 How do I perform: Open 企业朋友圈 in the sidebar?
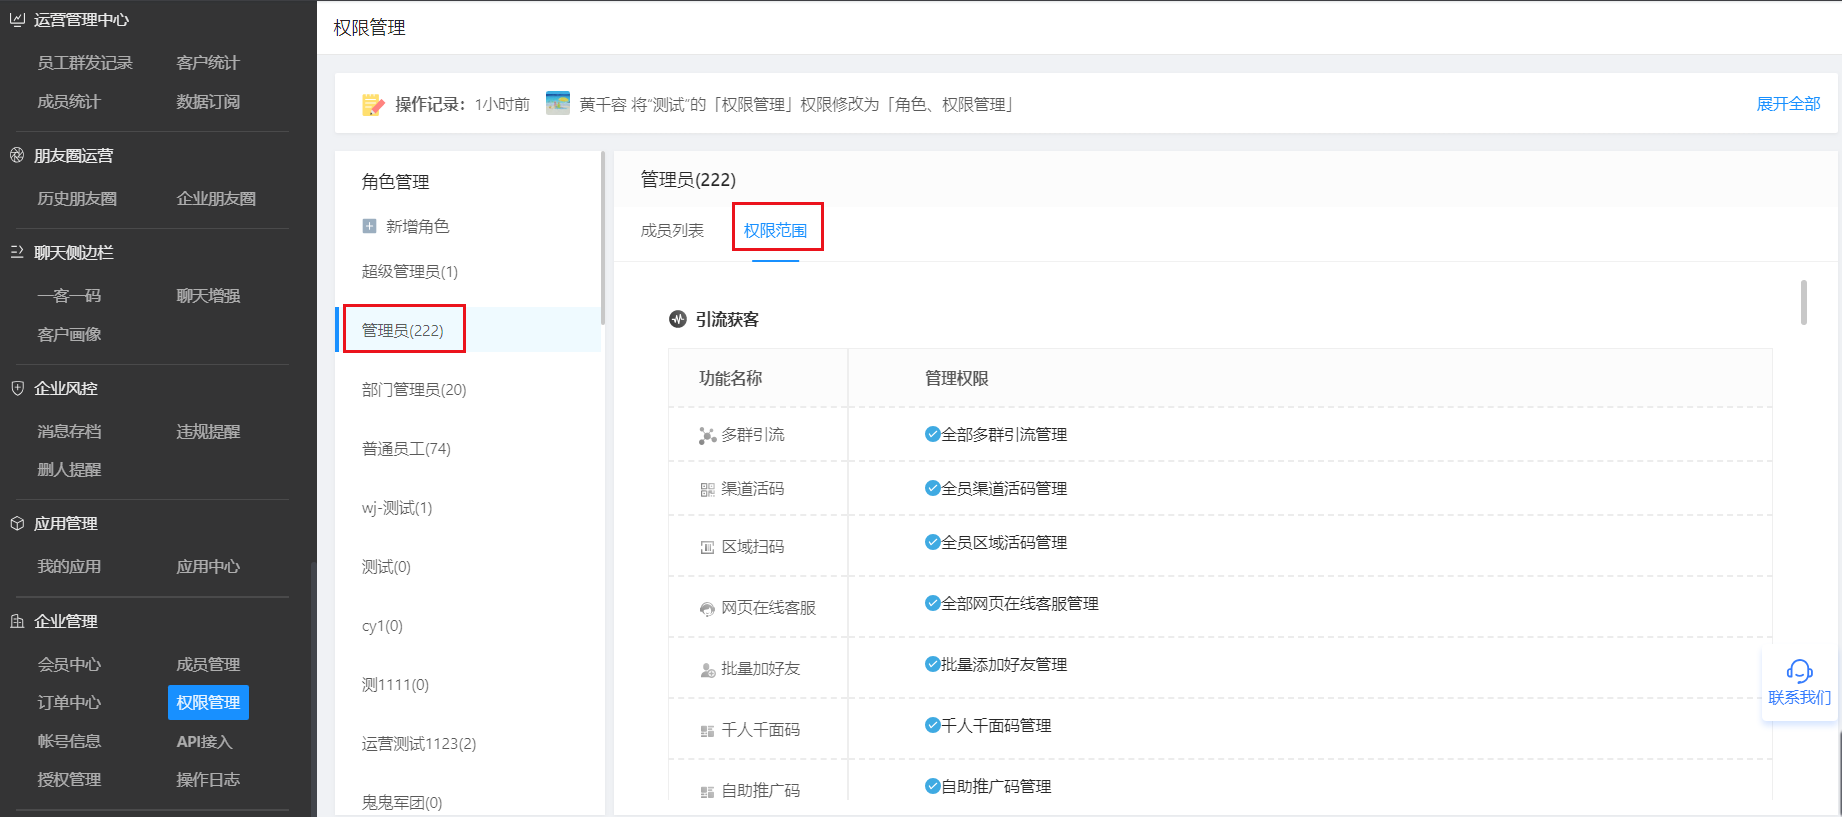216,198
